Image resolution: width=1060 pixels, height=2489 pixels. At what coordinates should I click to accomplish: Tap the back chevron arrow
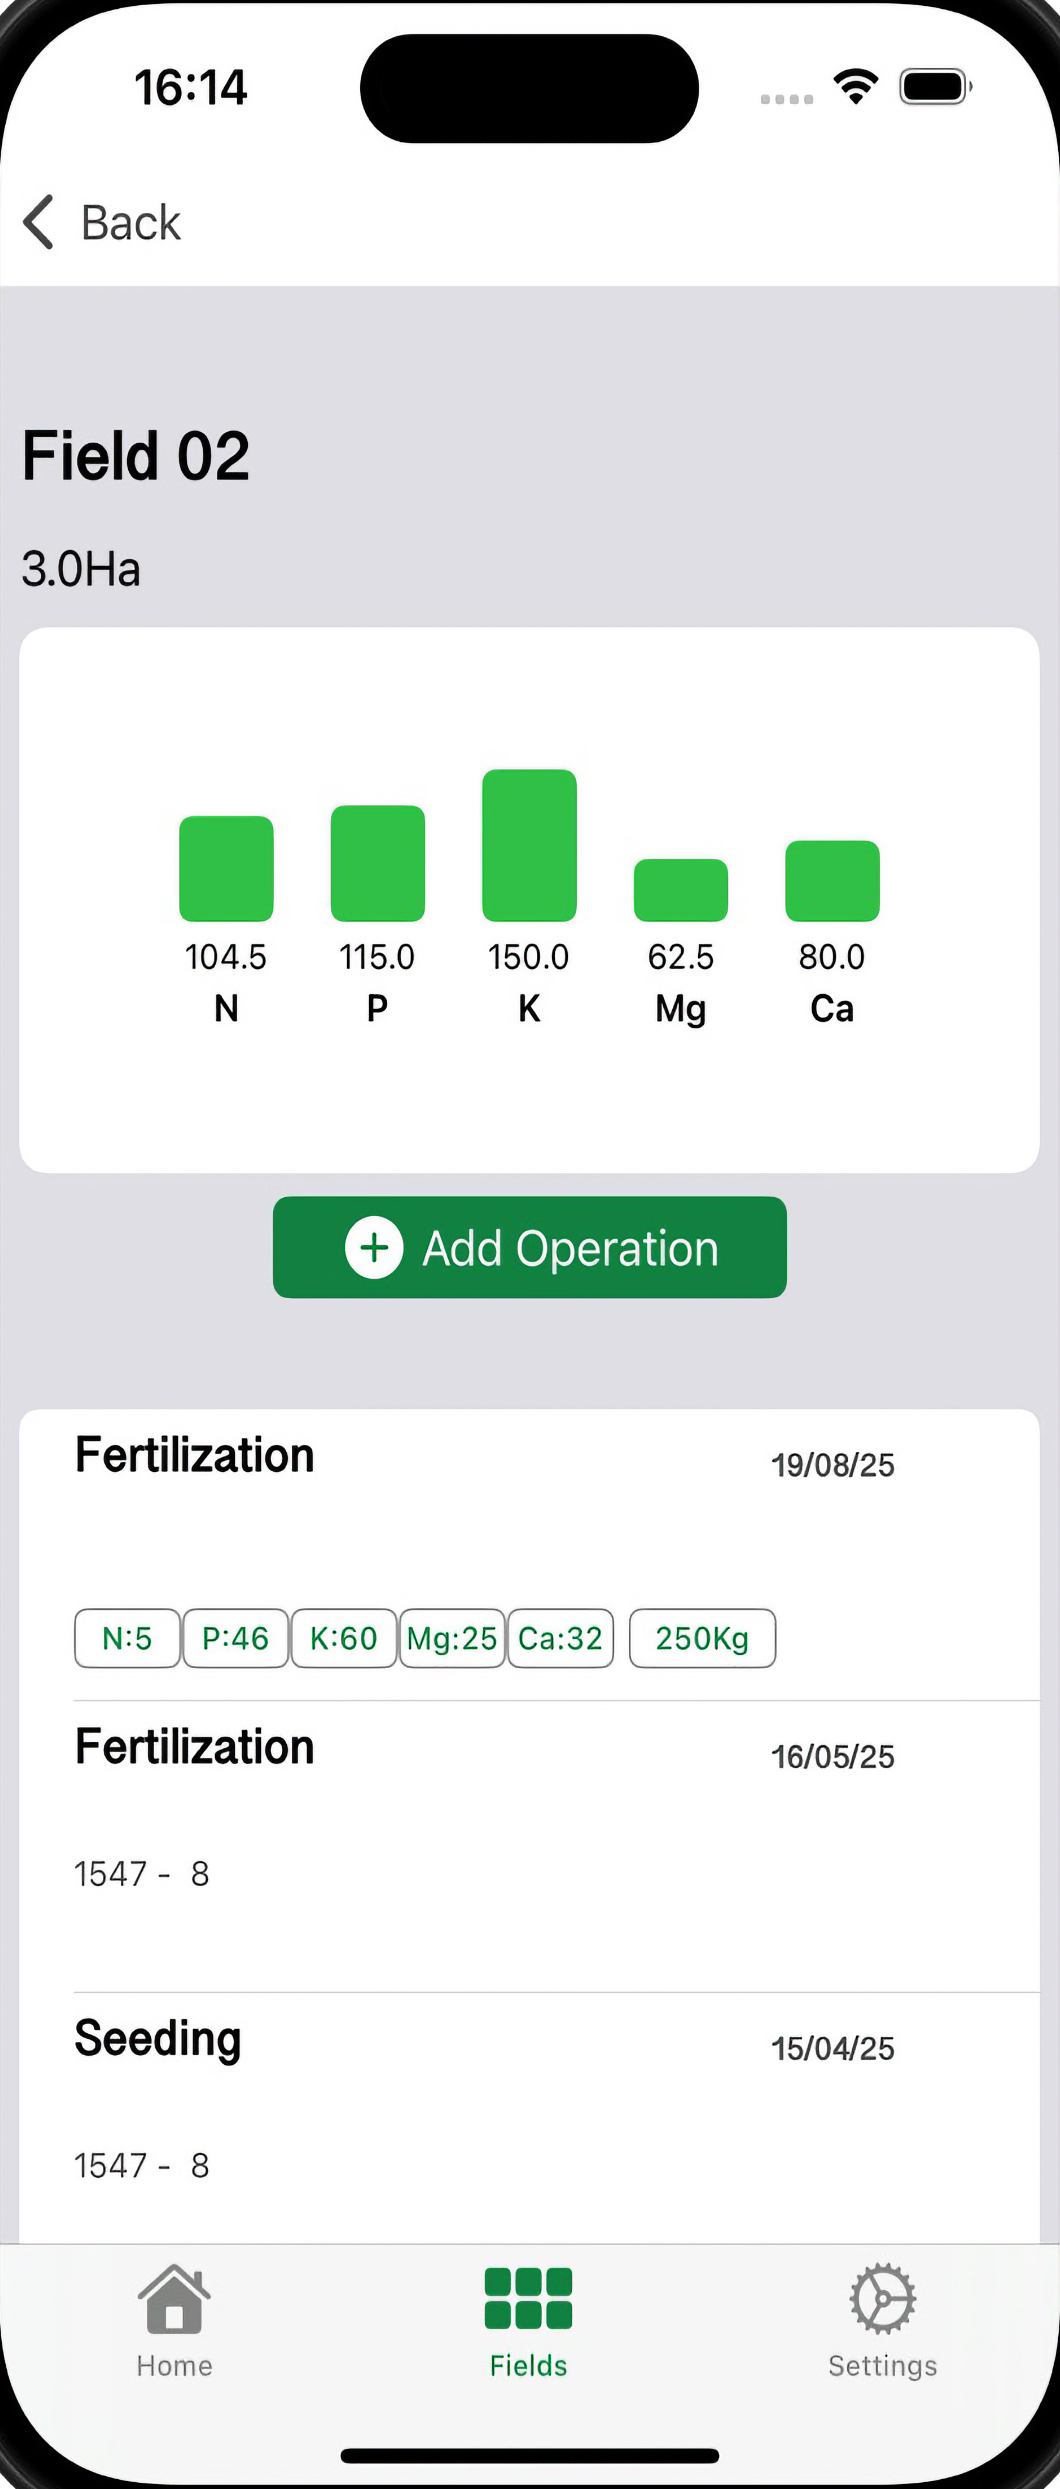coord(39,222)
